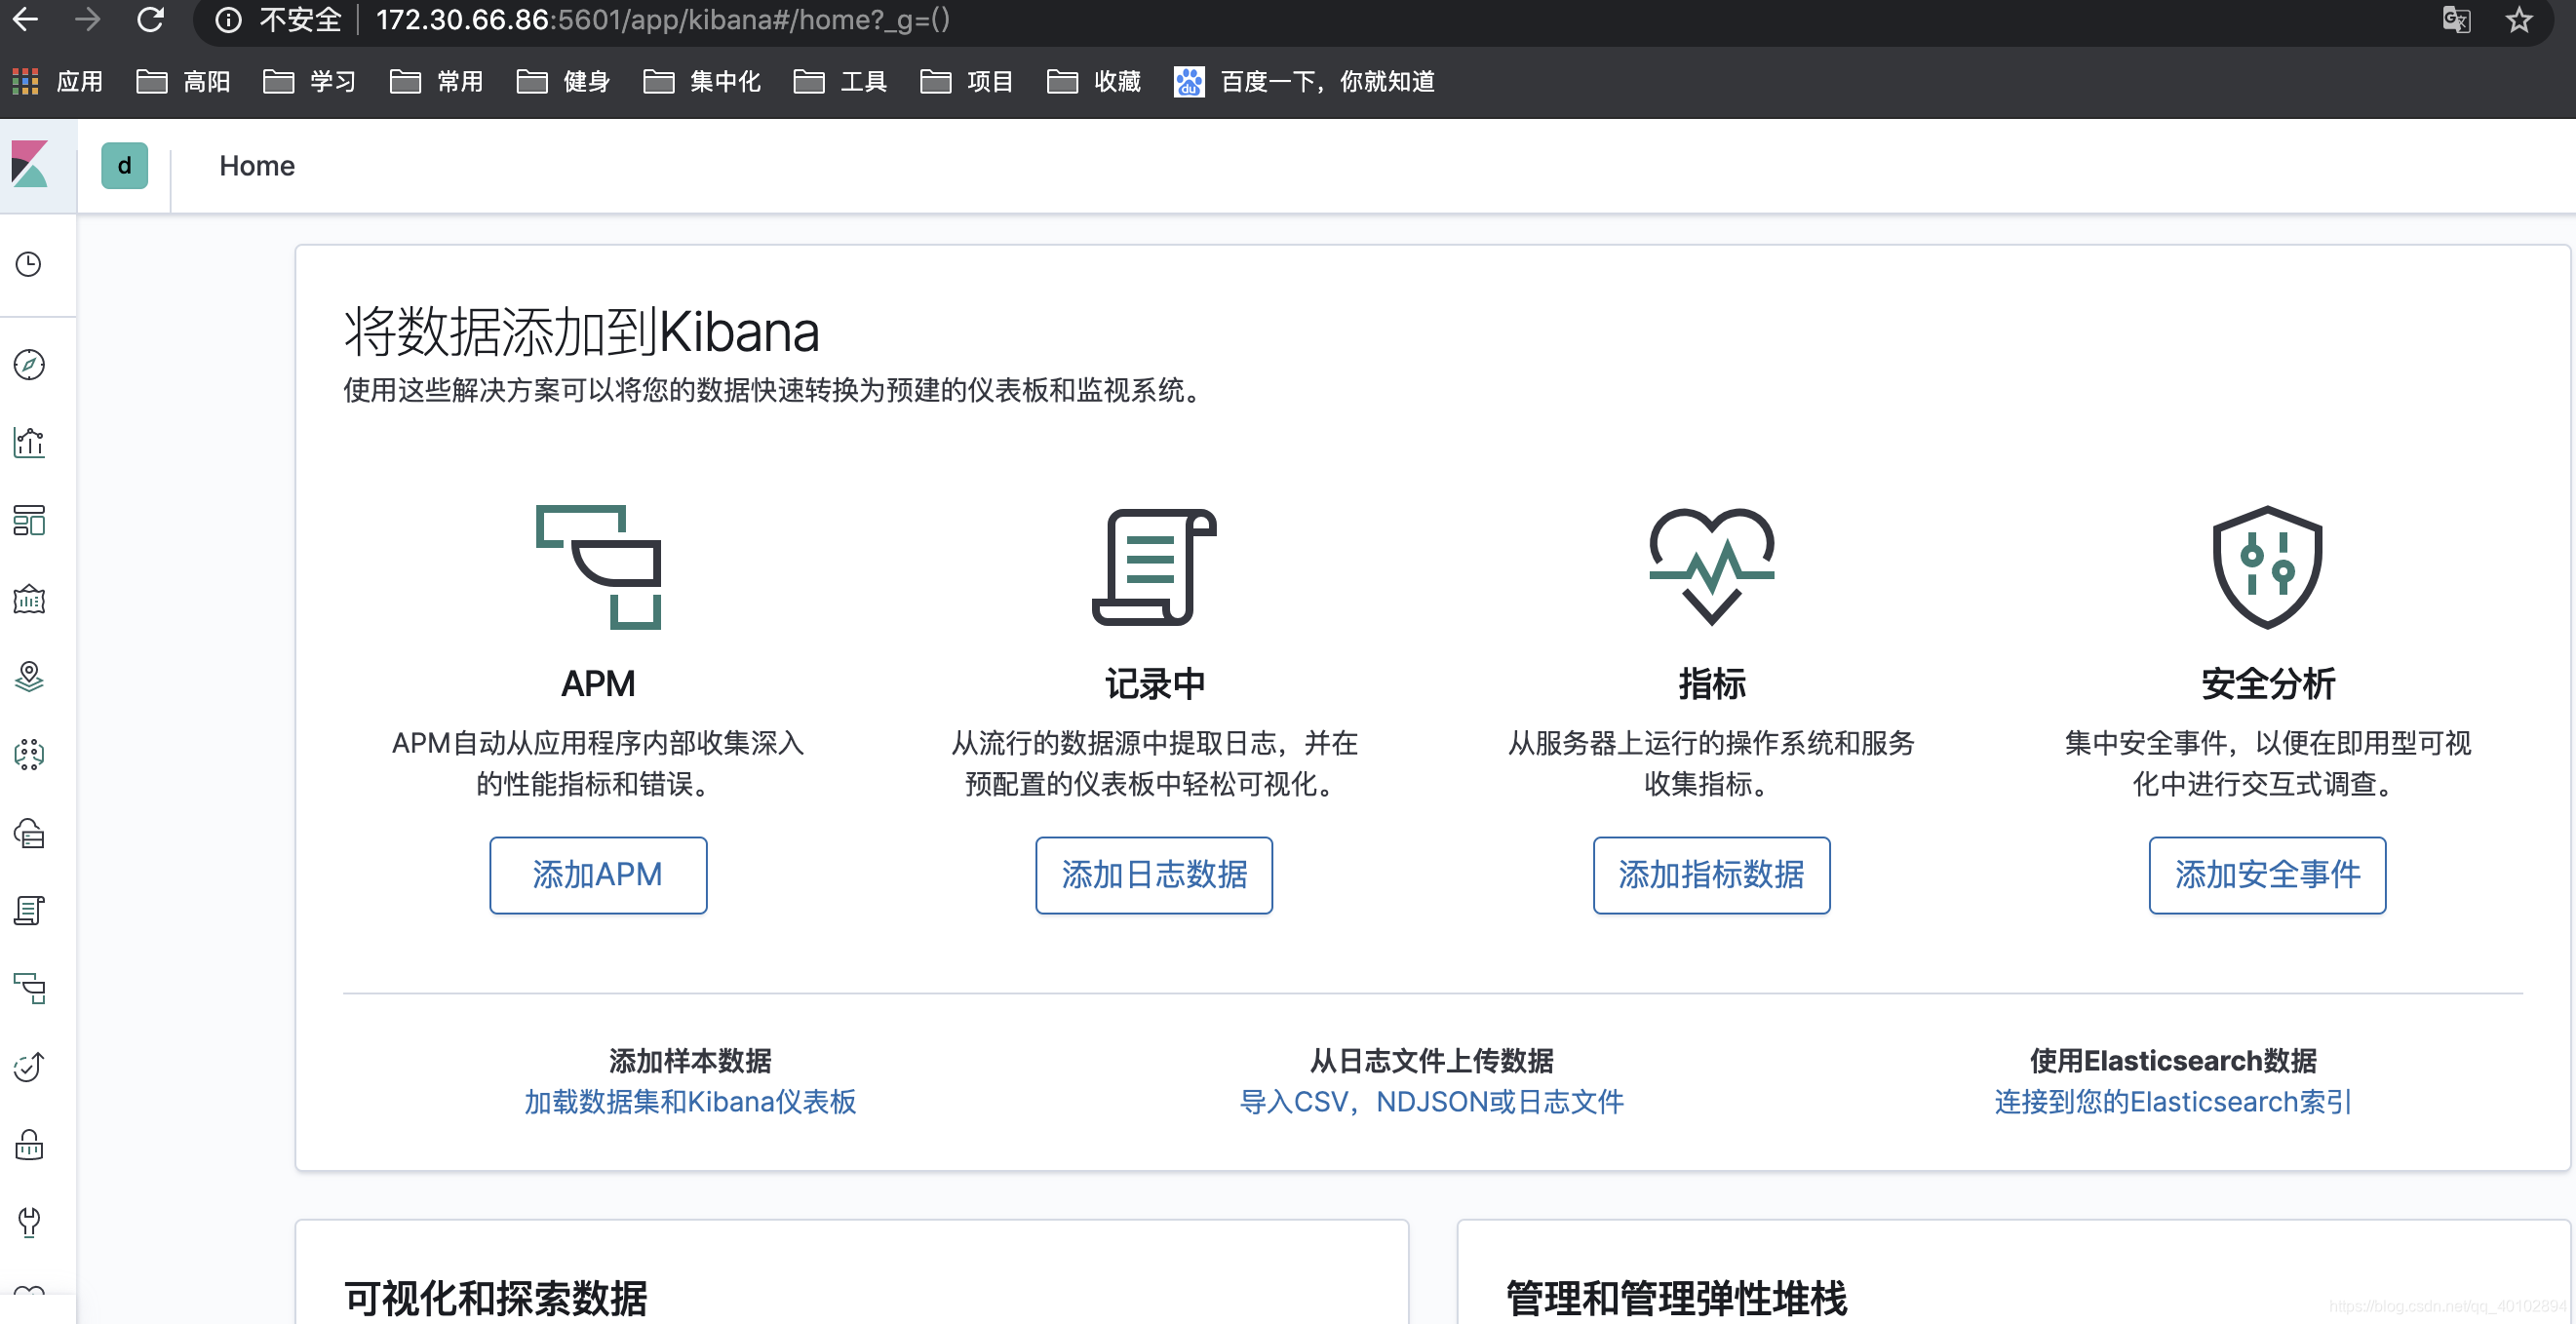Open the 健身 bookmark folder
Screen dimensions: 2576x1324
click(x=563, y=81)
